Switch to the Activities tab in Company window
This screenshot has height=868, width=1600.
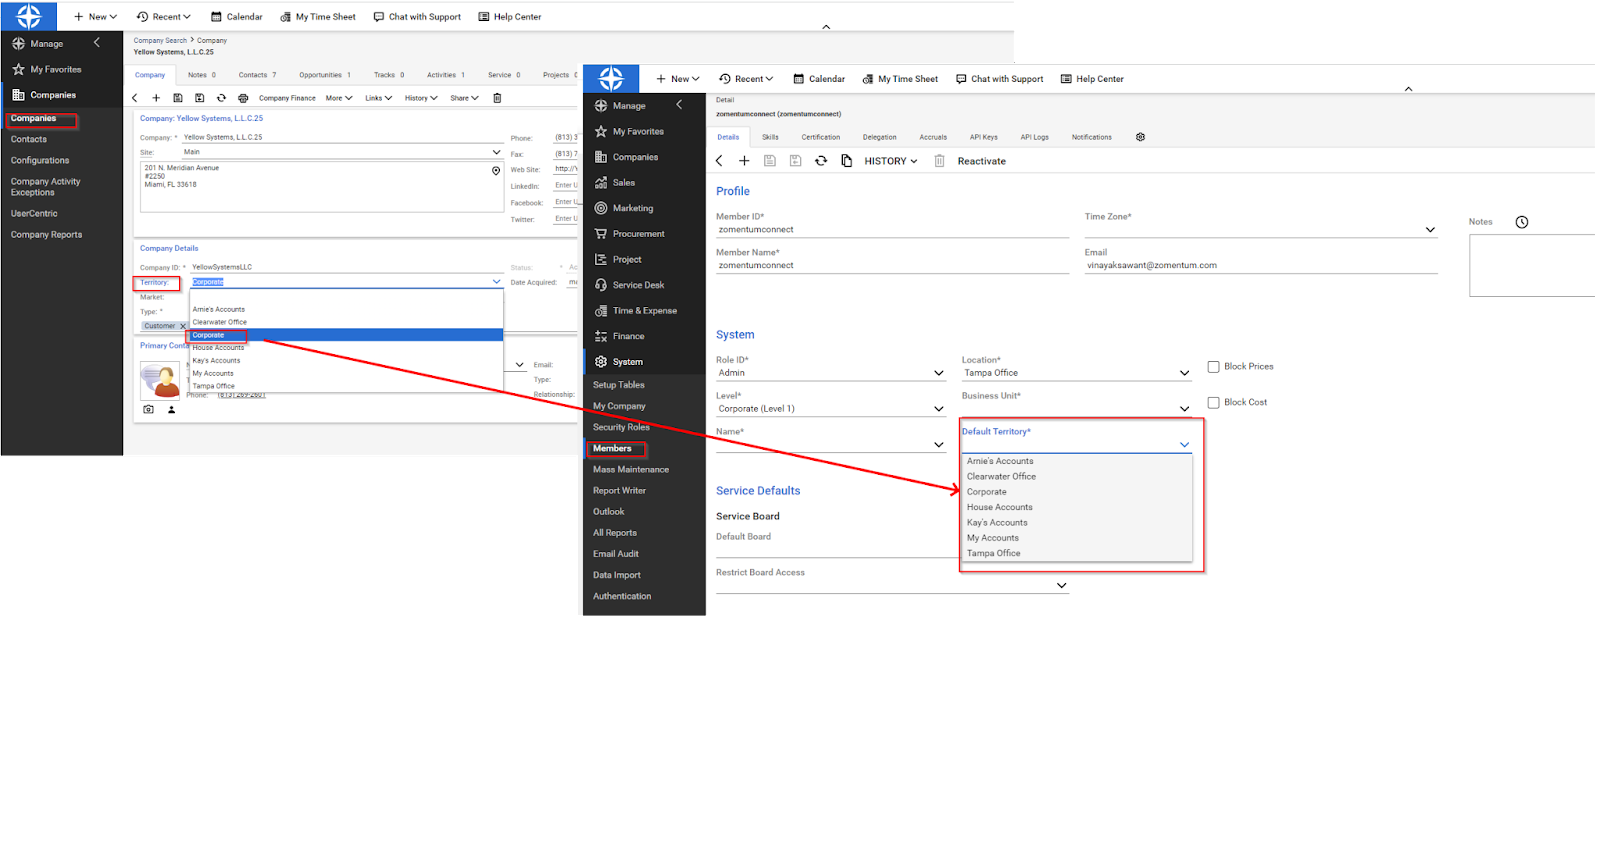446,75
